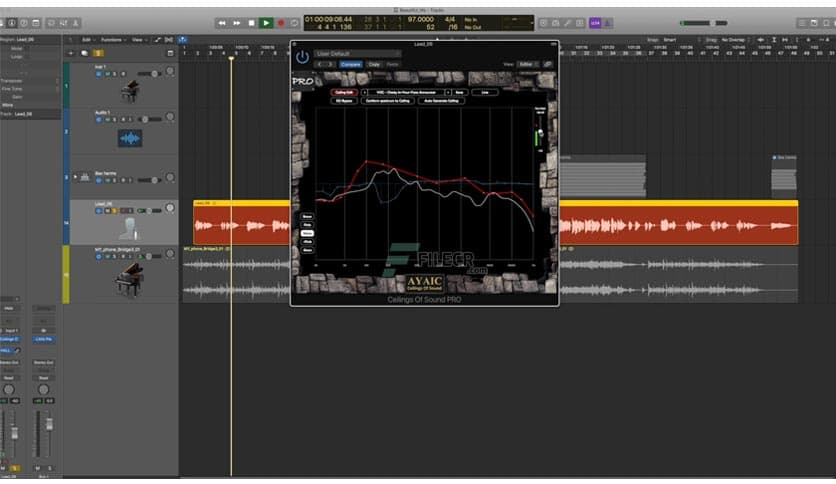Open Quick Help button in control bar
Screen dimensions: 836x484
click(23, 23)
